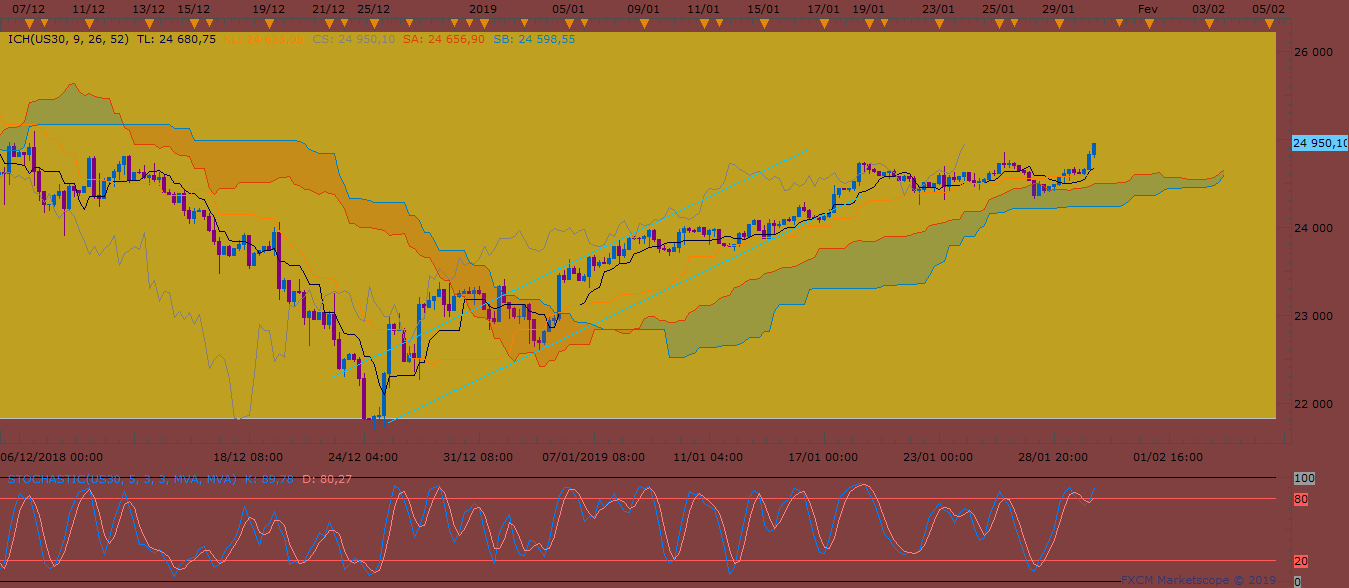The image size is (1349, 588).
Task: Click the orange marker under 23/01
Action: point(939,22)
